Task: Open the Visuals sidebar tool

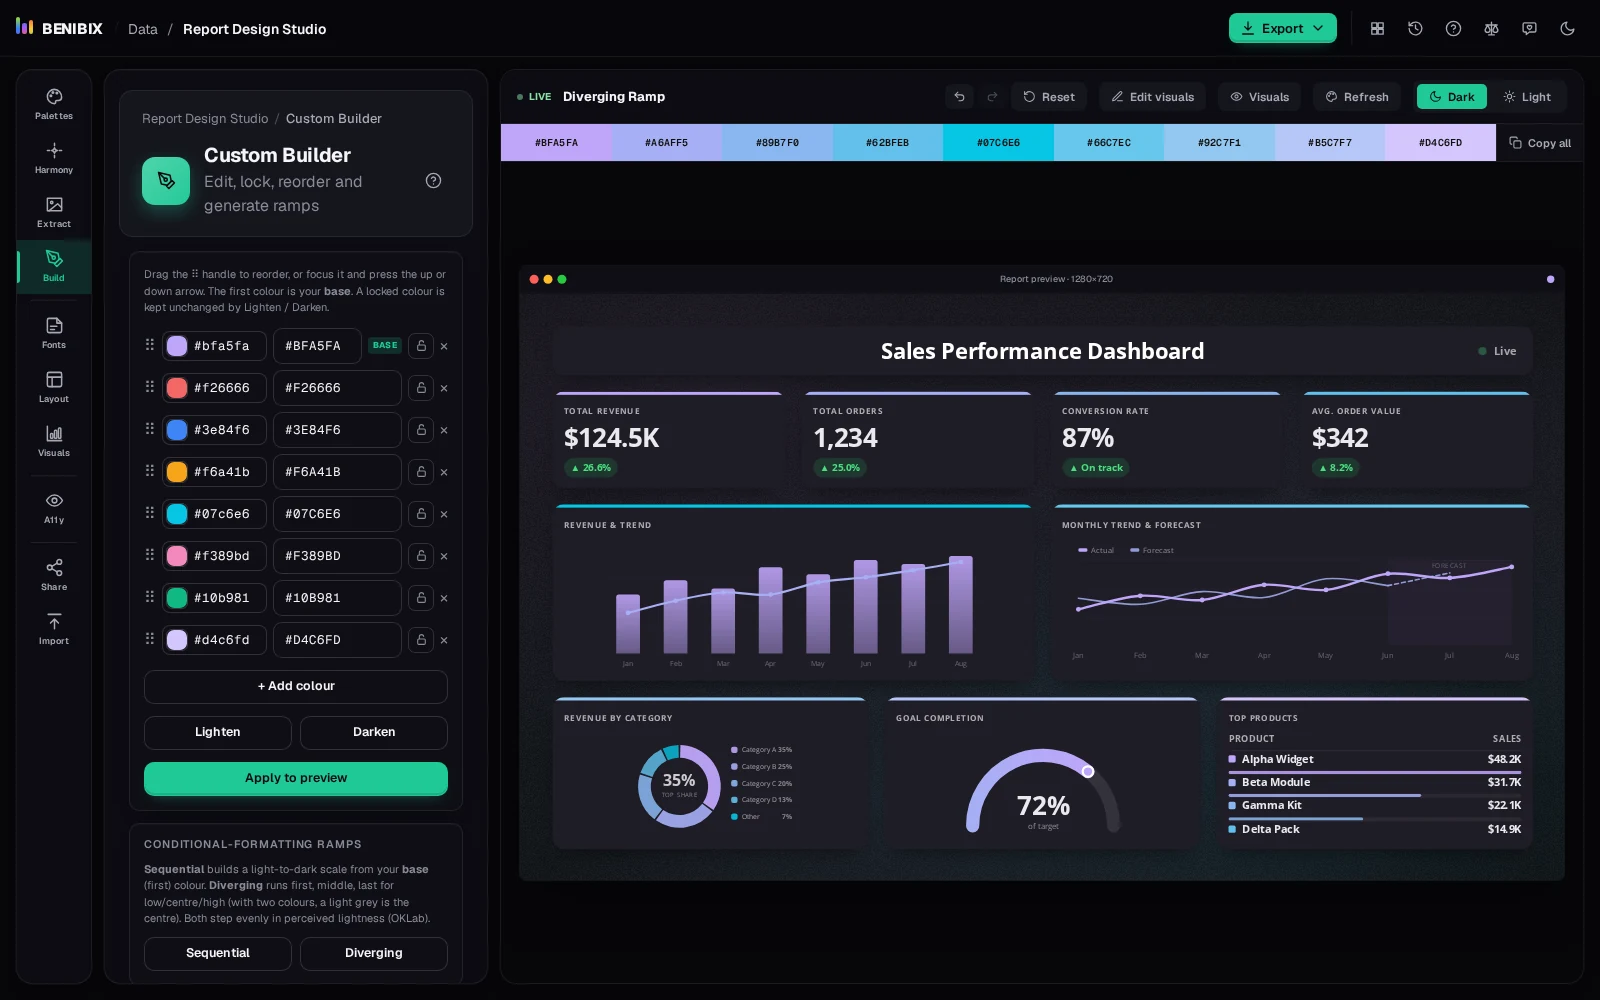Action: 54,441
